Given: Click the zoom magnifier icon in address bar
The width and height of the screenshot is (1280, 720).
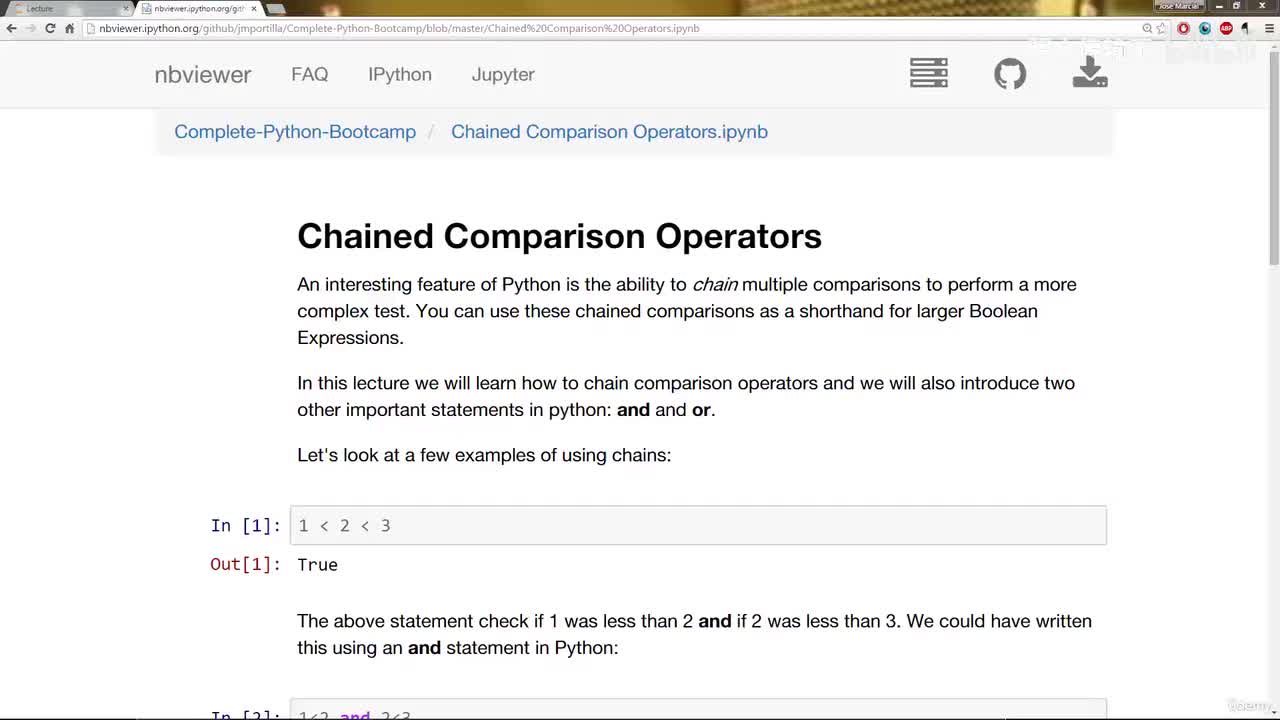Looking at the screenshot, I should (1147, 28).
